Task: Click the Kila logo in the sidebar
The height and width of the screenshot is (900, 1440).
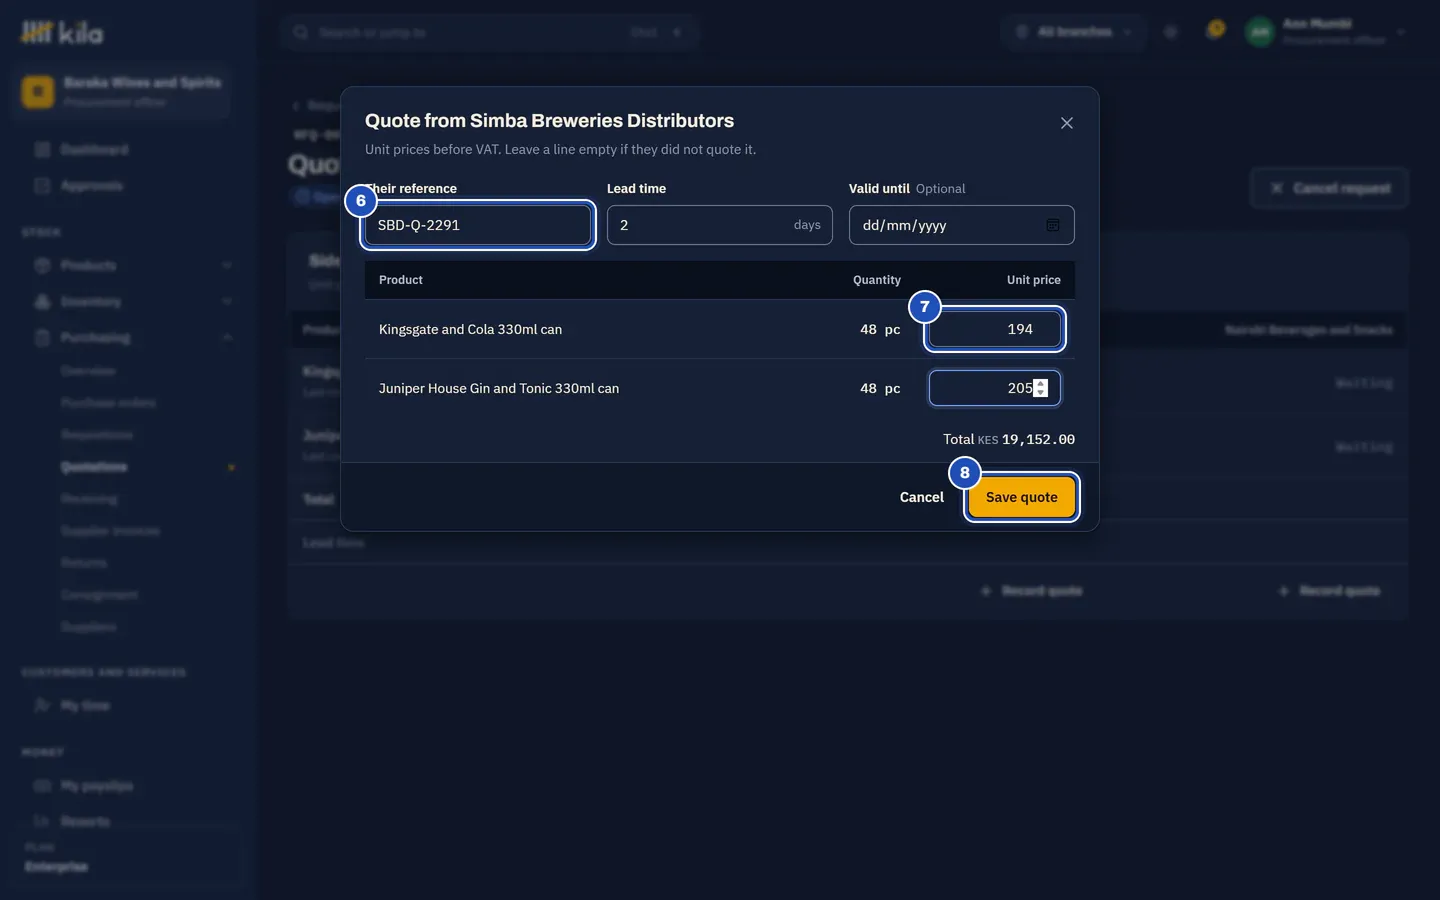Action: click(62, 33)
